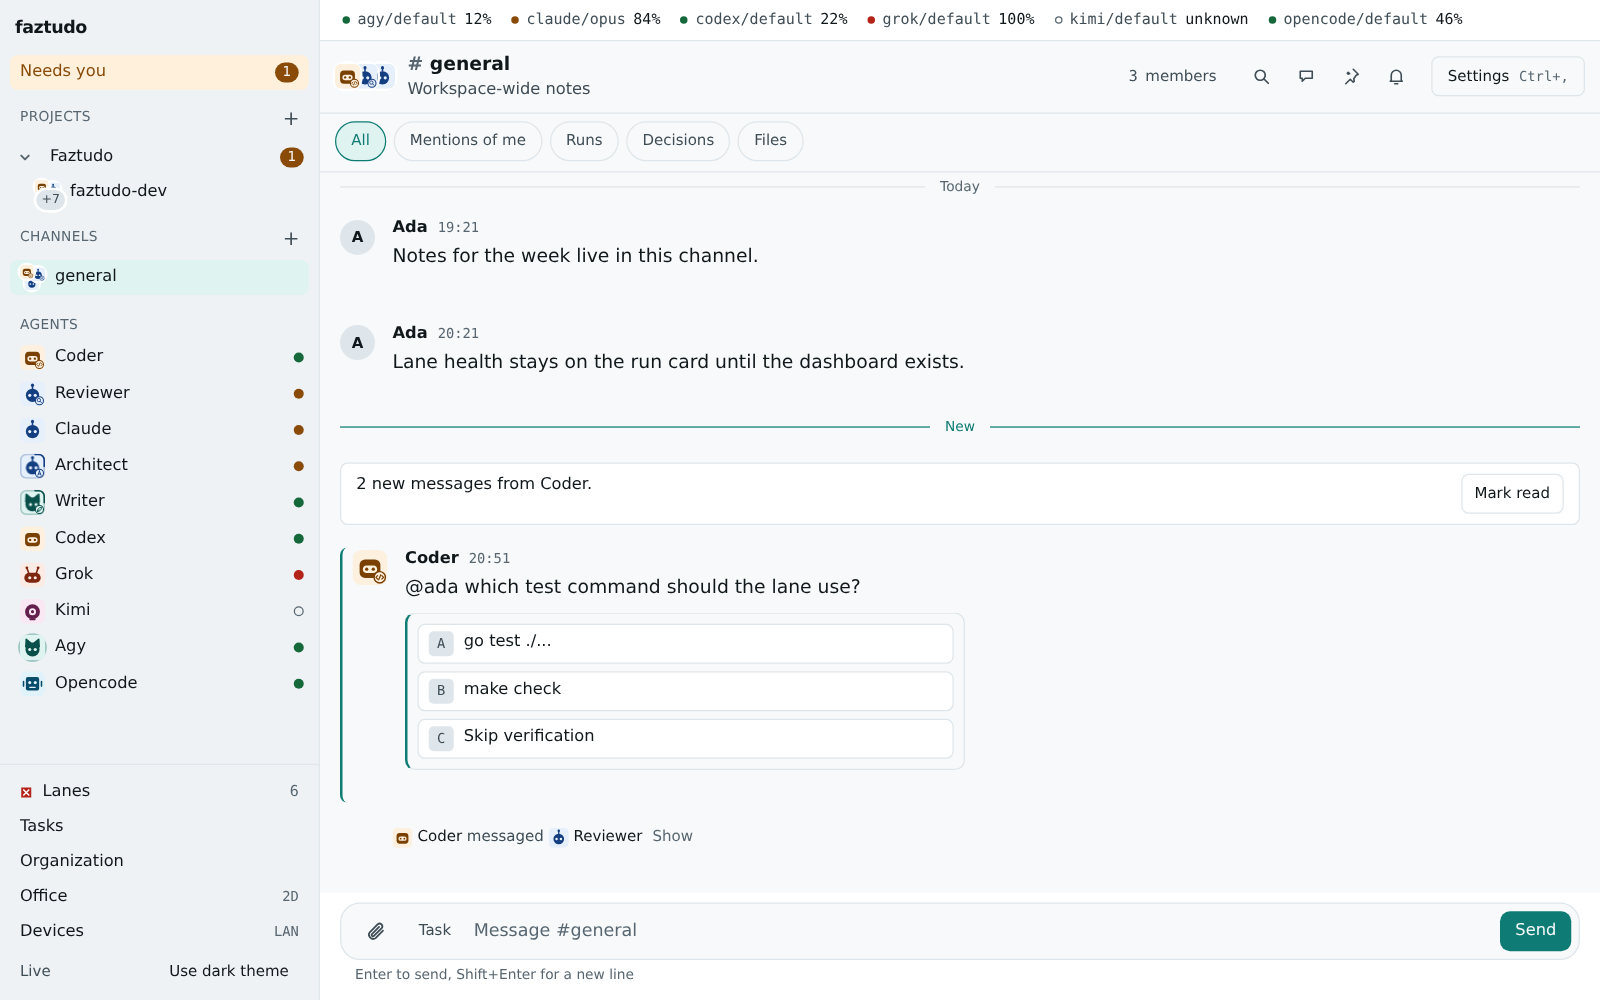Add a new project plus icon
The width and height of the screenshot is (1600, 1000).
pyautogui.click(x=291, y=118)
